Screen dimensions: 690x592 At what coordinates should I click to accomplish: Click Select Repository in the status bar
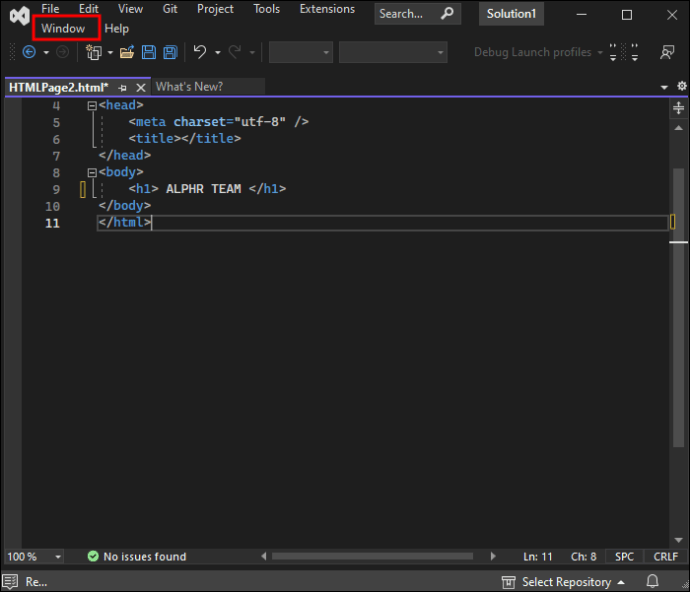(566, 581)
